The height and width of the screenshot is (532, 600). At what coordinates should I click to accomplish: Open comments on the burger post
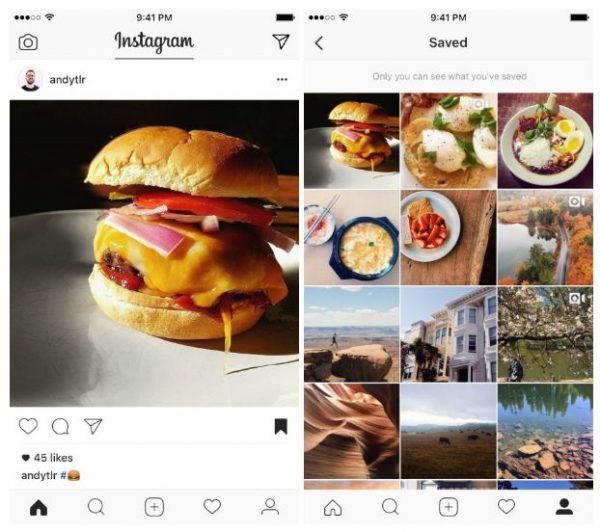tap(60, 426)
